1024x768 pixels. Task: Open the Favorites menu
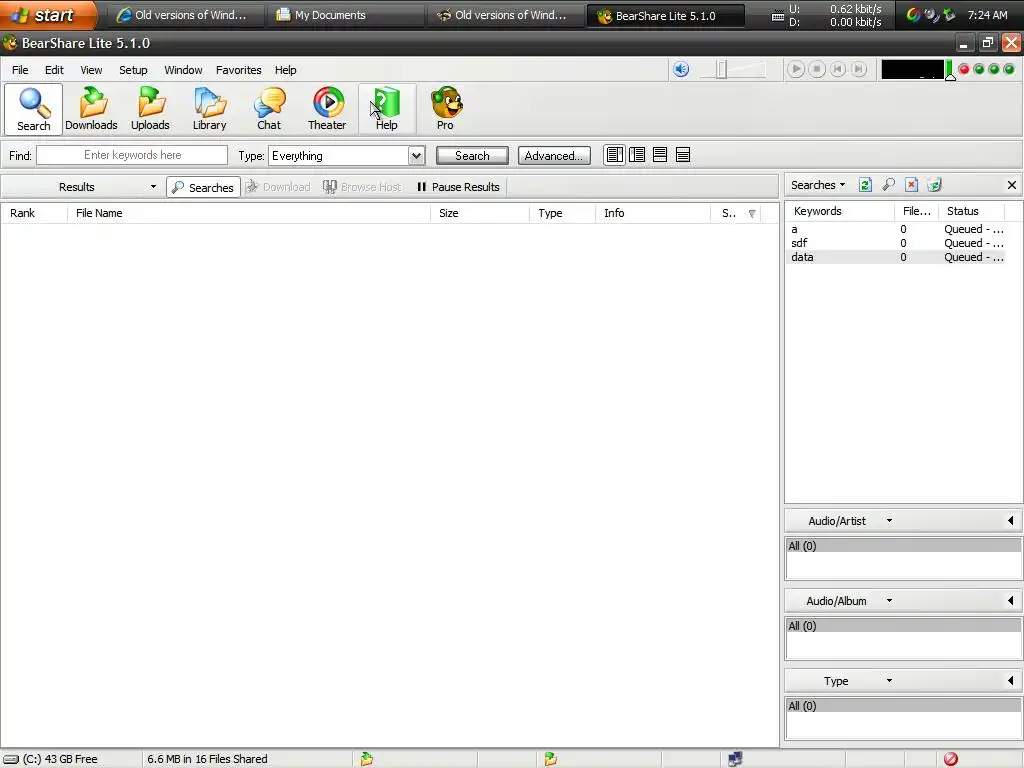coord(238,70)
